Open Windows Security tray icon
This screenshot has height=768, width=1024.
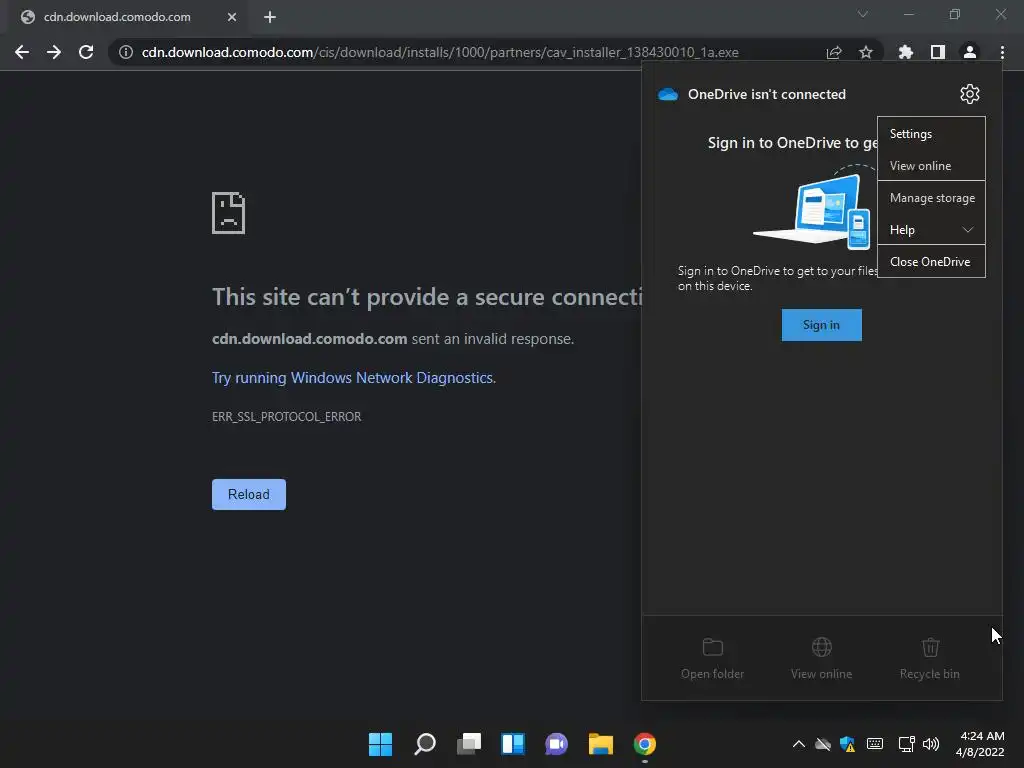[x=848, y=744]
